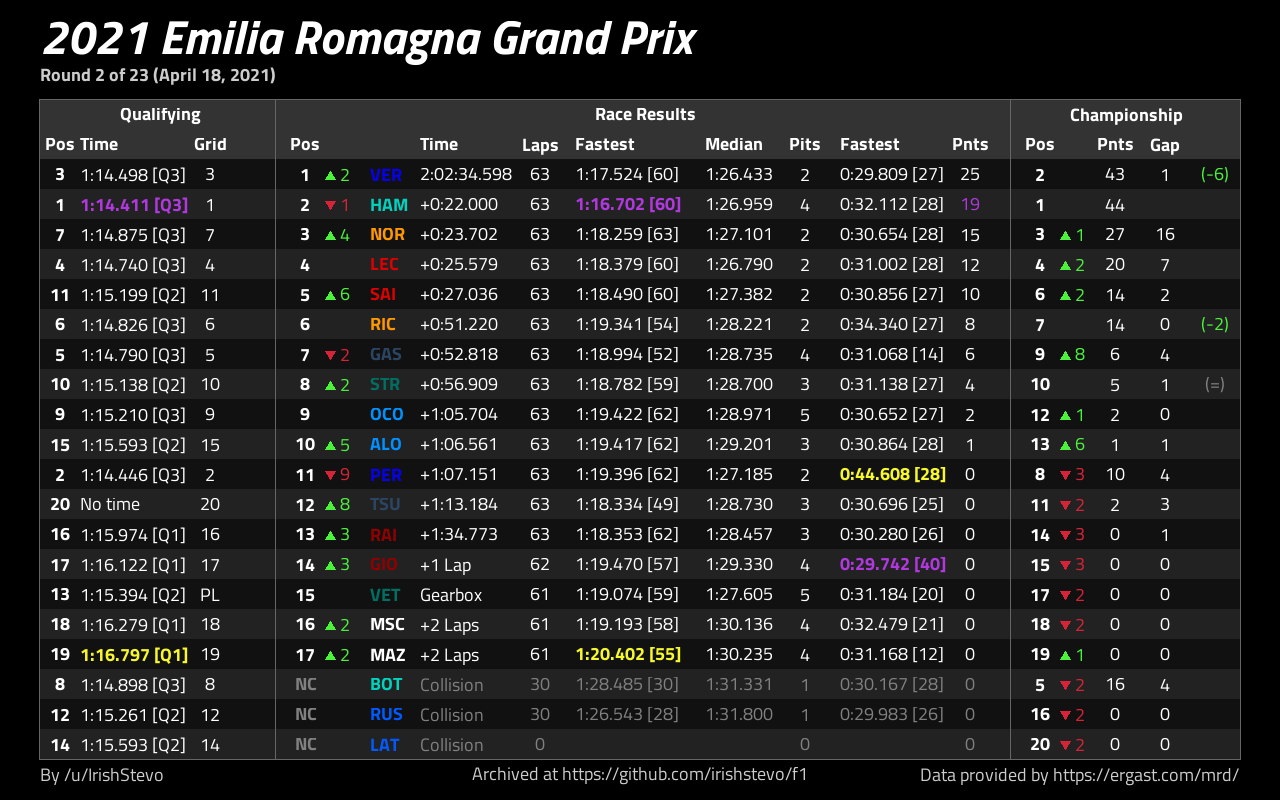Click the green up arrow beside ALO
The image size is (1280, 800).
click(331, 446)
